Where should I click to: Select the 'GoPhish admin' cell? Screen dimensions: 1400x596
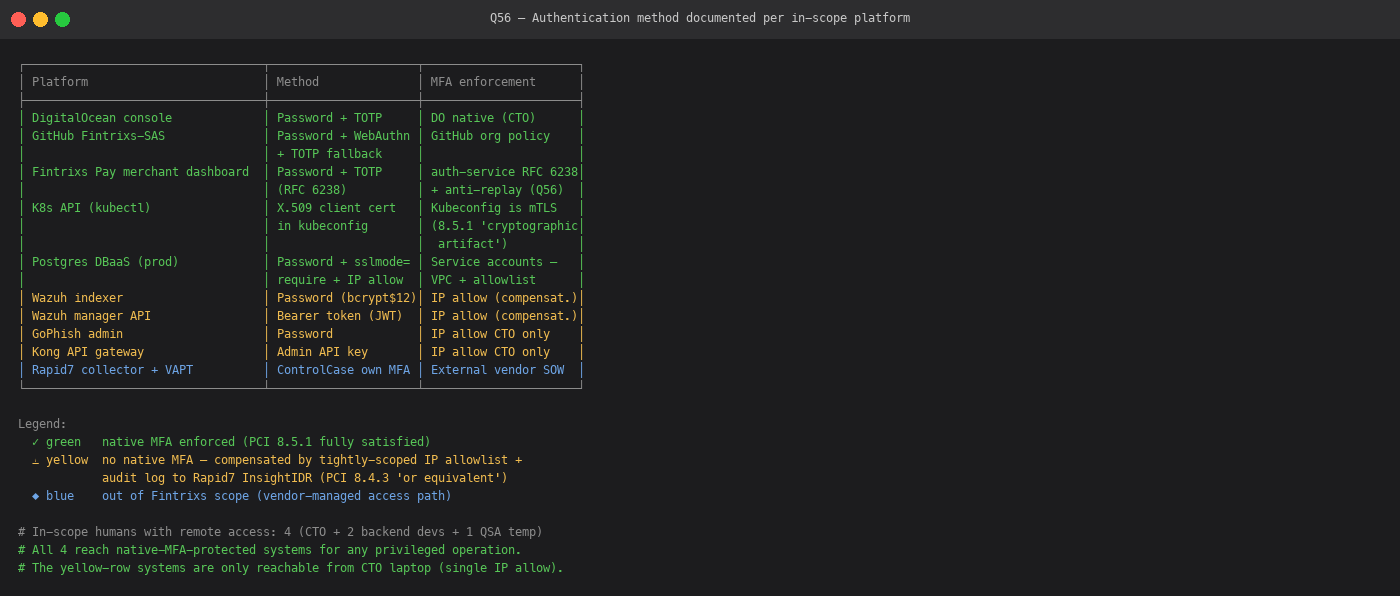coord(77,334)
